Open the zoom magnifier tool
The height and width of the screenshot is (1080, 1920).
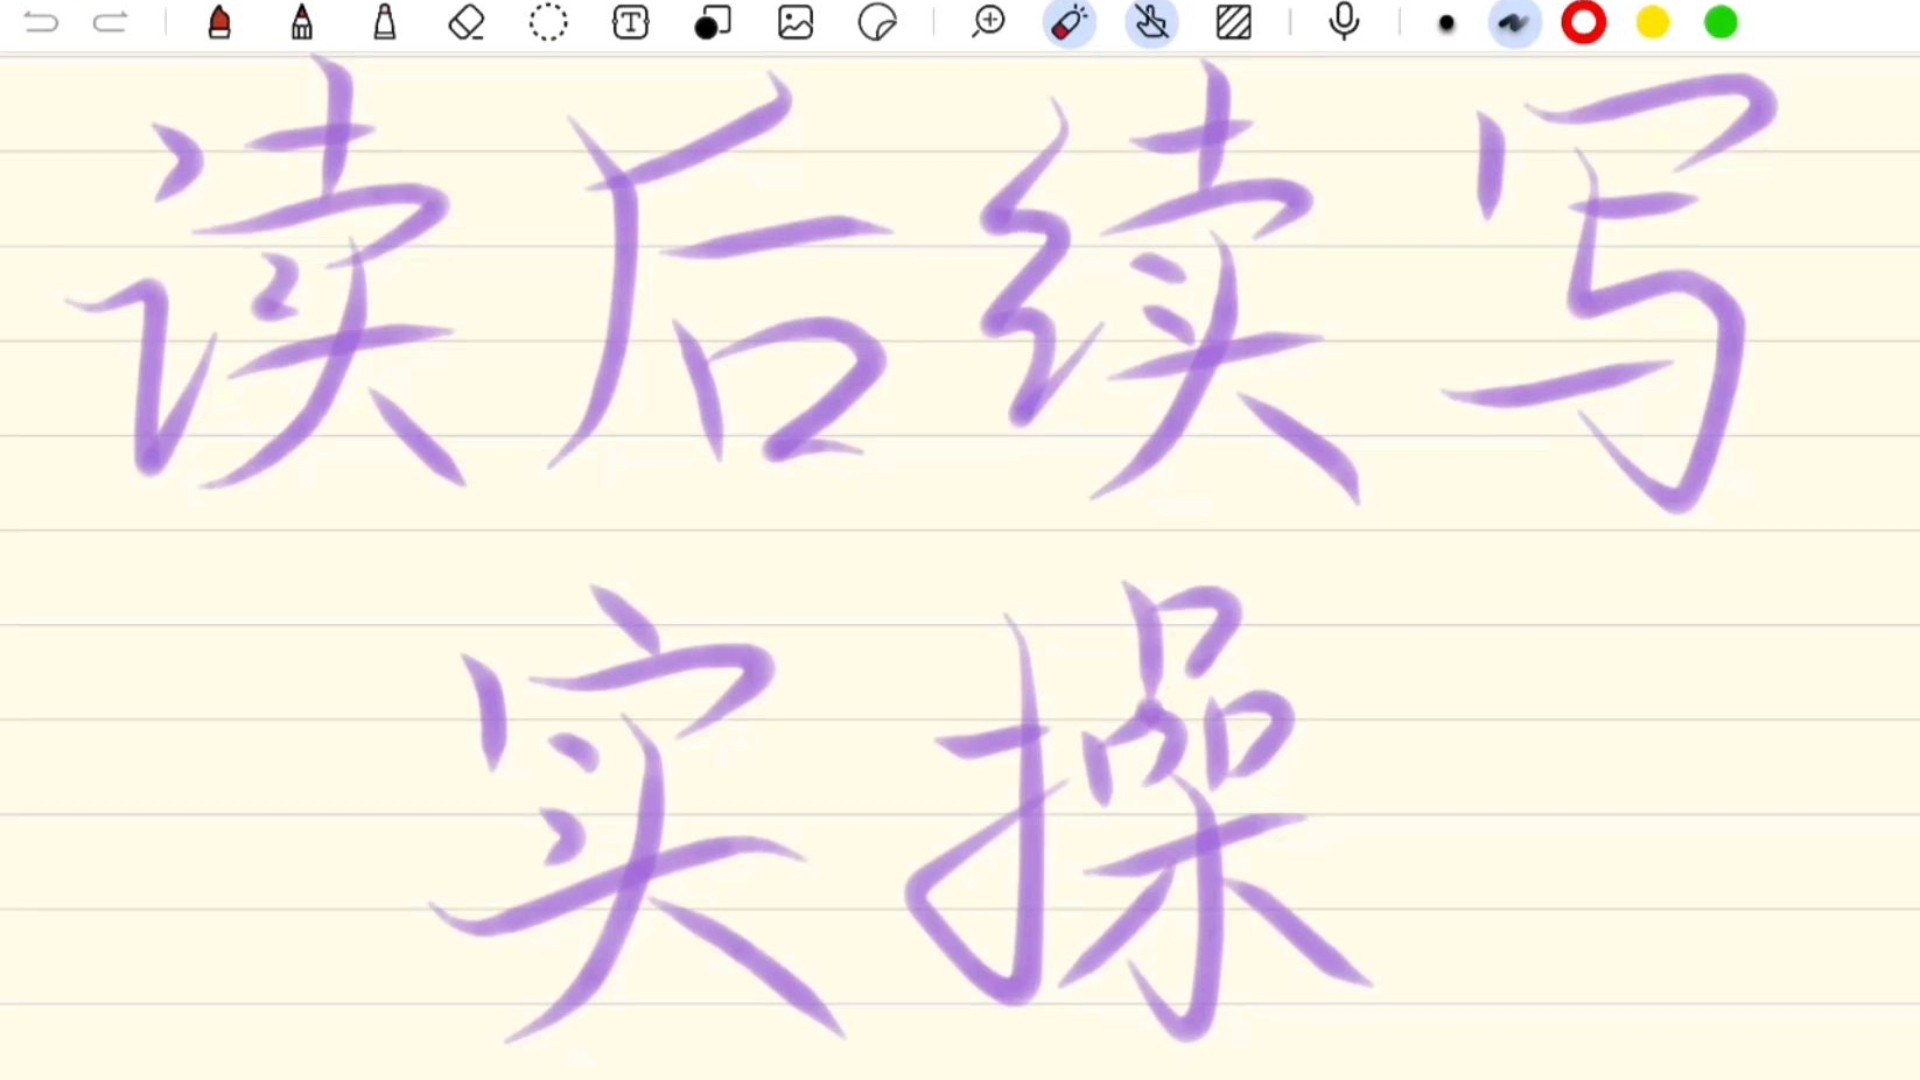pyautogui.click(x=988, y=22)
